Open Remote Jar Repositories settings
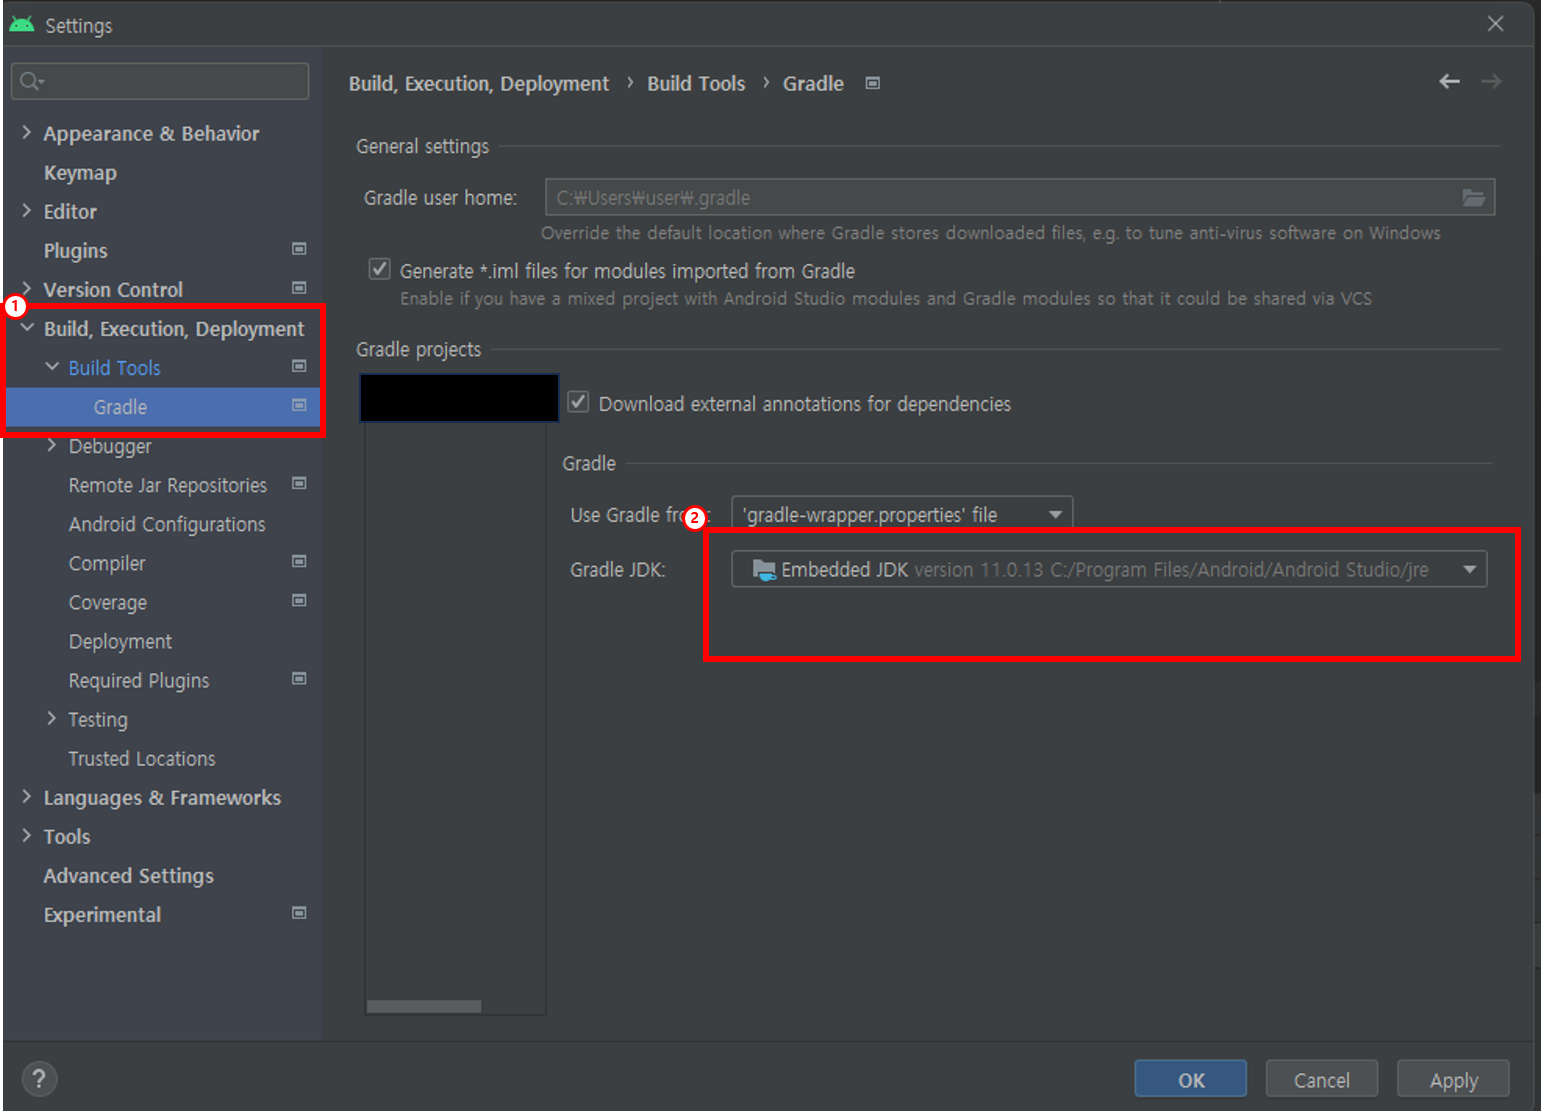The image size is (1541, 1111). 168,485
